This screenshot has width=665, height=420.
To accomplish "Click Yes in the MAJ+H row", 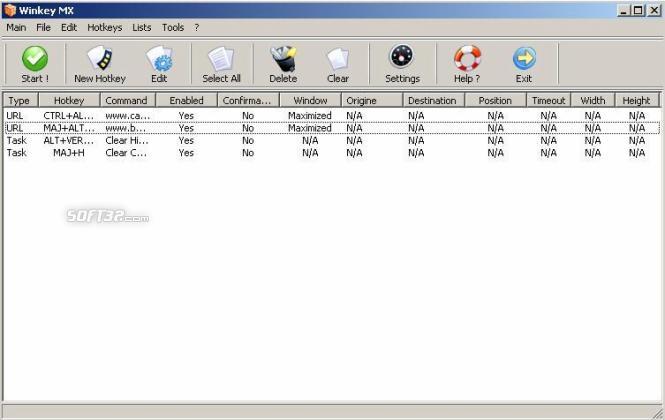I will pyautogui.click(x=186, y=153).
